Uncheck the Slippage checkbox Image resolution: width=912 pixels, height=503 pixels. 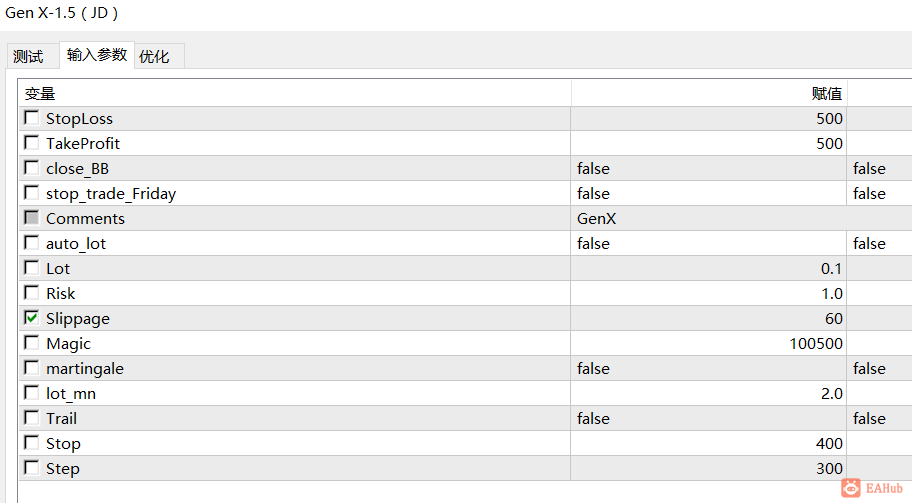pos(32,318)
